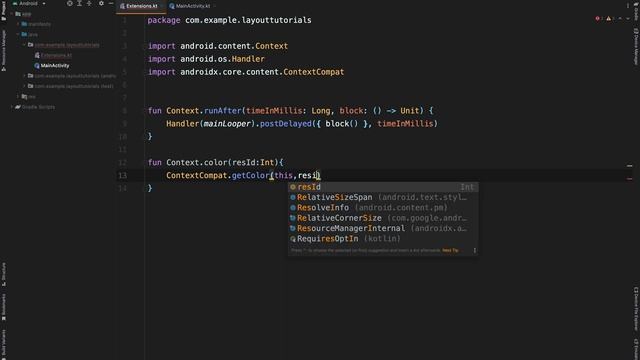Collapse the com.example.layouttutorials package

(x=24, y=45)
